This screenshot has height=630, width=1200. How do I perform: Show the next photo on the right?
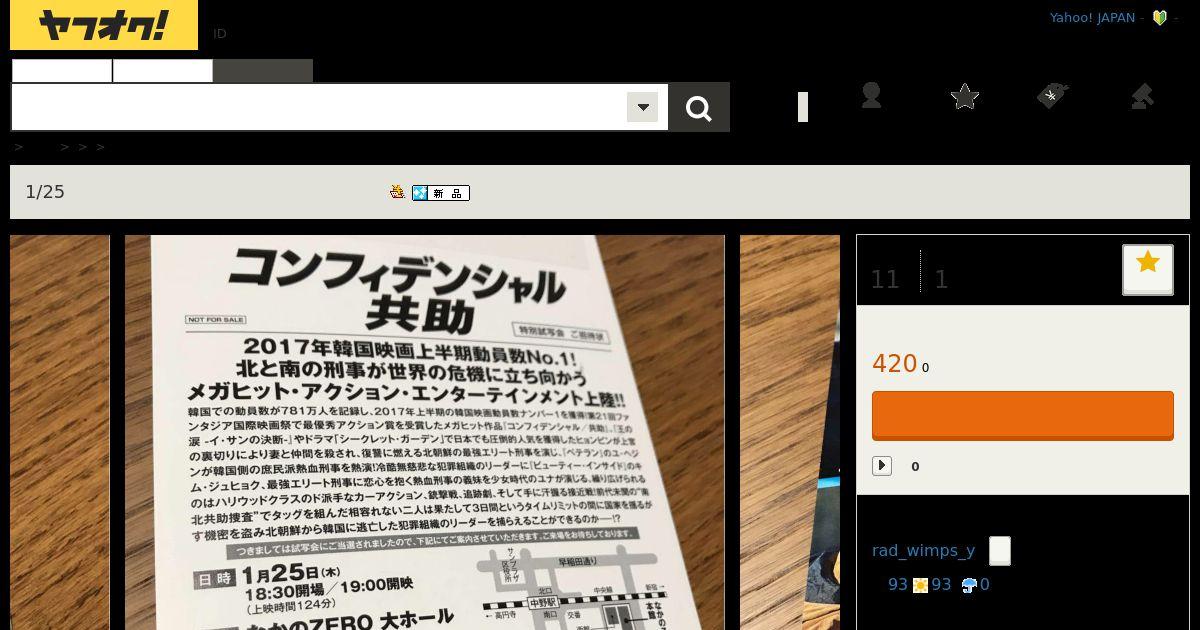pos(790,432)
